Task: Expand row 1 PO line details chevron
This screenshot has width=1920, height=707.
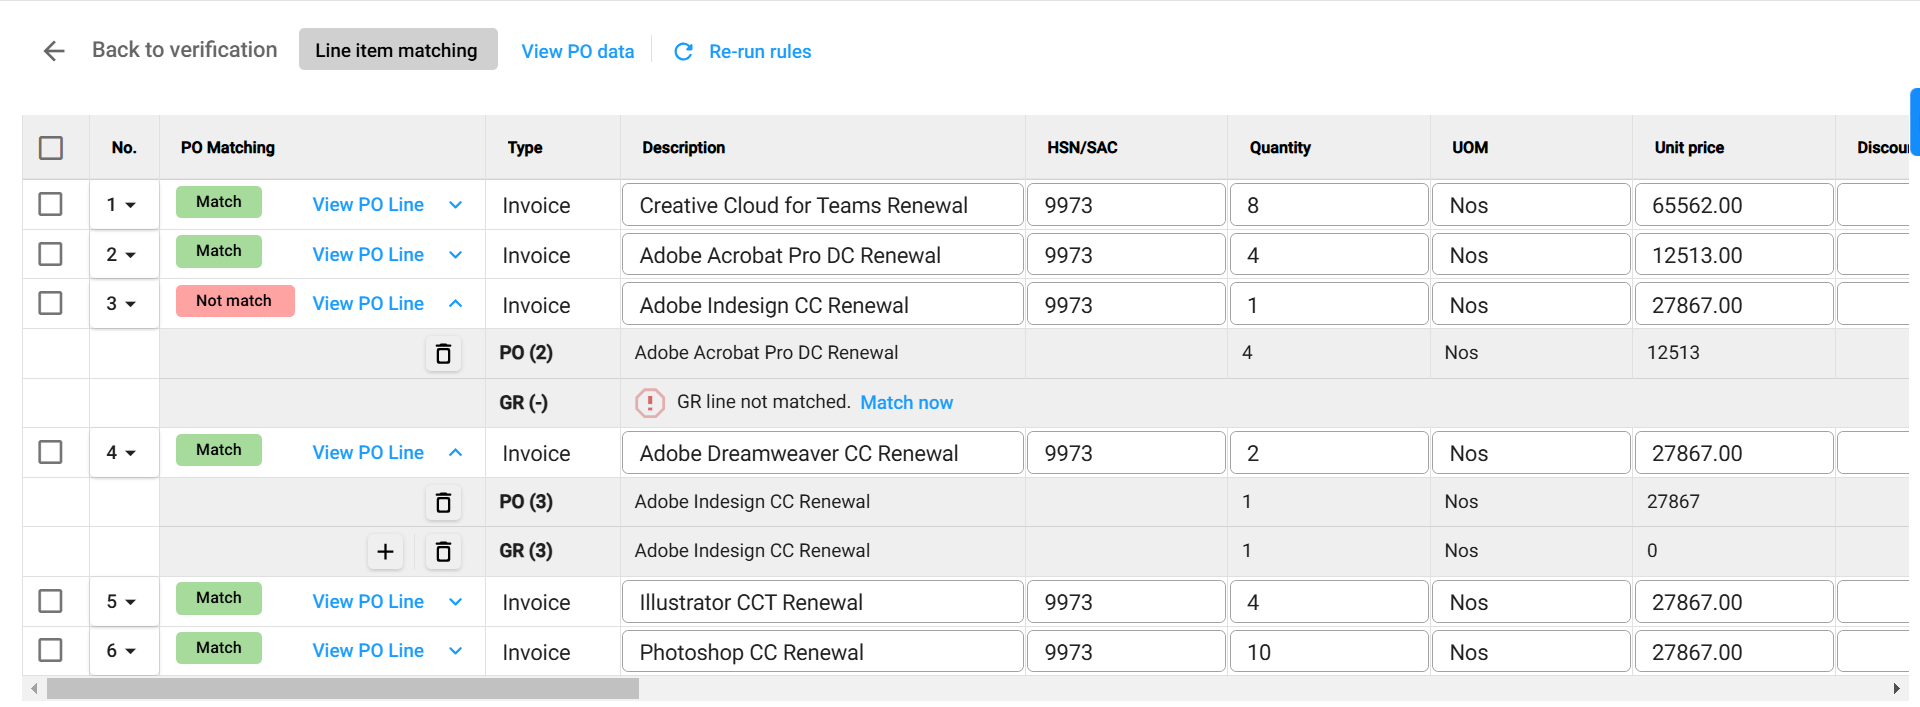Action: [456, 205]
